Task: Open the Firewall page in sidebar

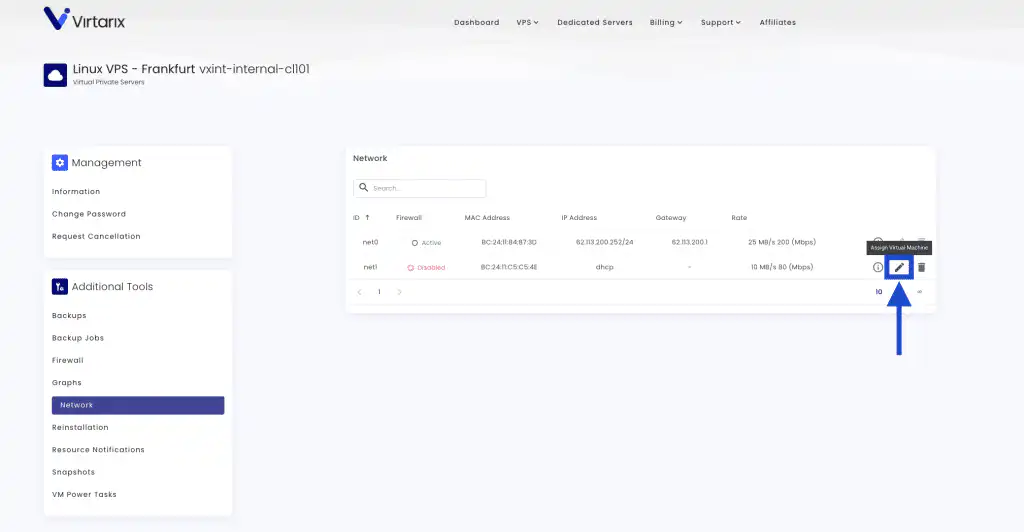Action: point(68,360)
